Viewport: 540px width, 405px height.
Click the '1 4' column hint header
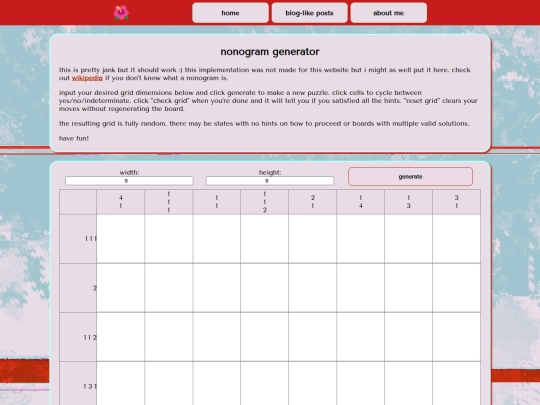click(x=361, y=202)
